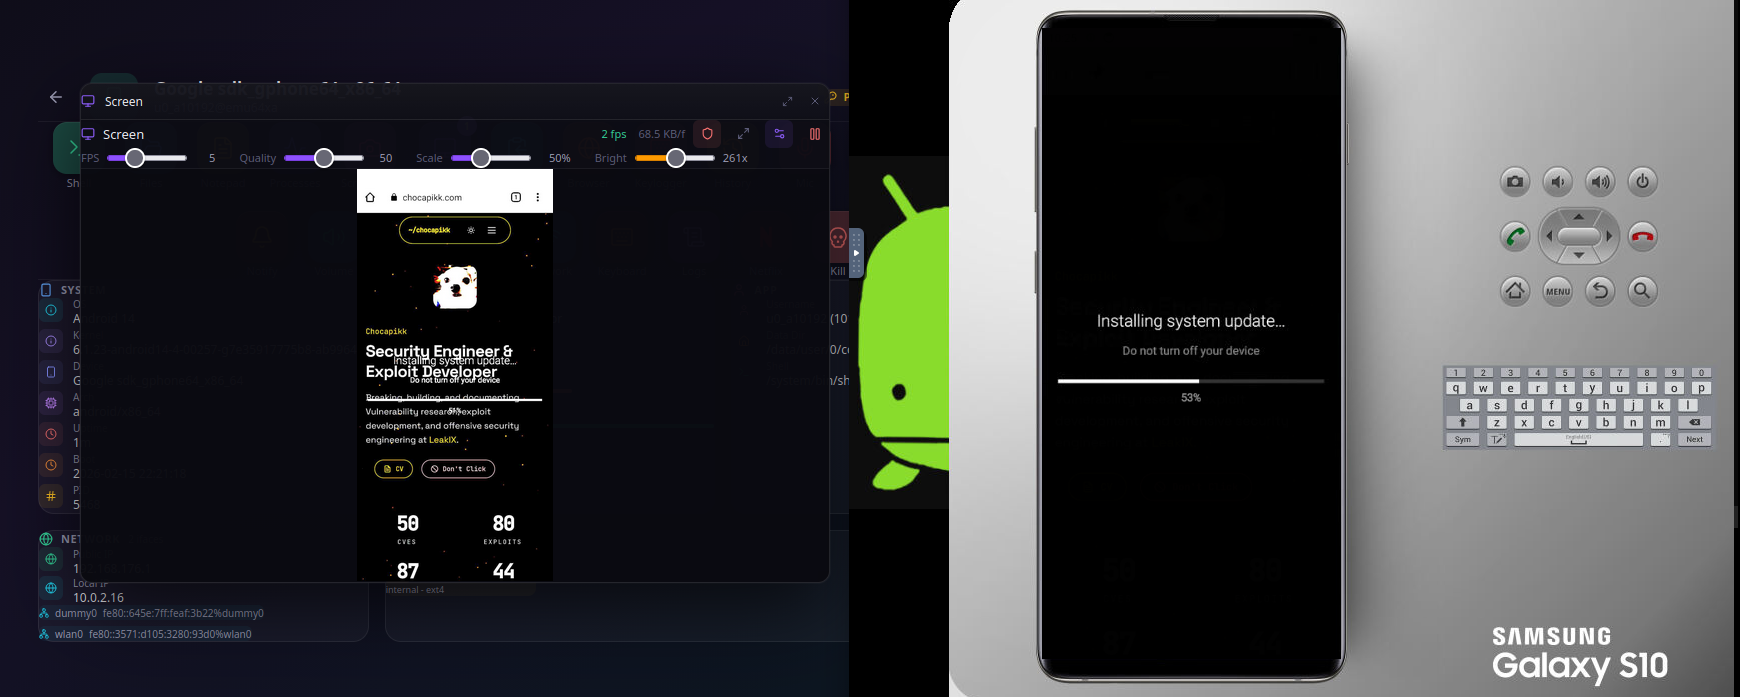Toggle the website's sun theme switch
The height and width of the screenshot is (697, 1740).
[471, 230]
